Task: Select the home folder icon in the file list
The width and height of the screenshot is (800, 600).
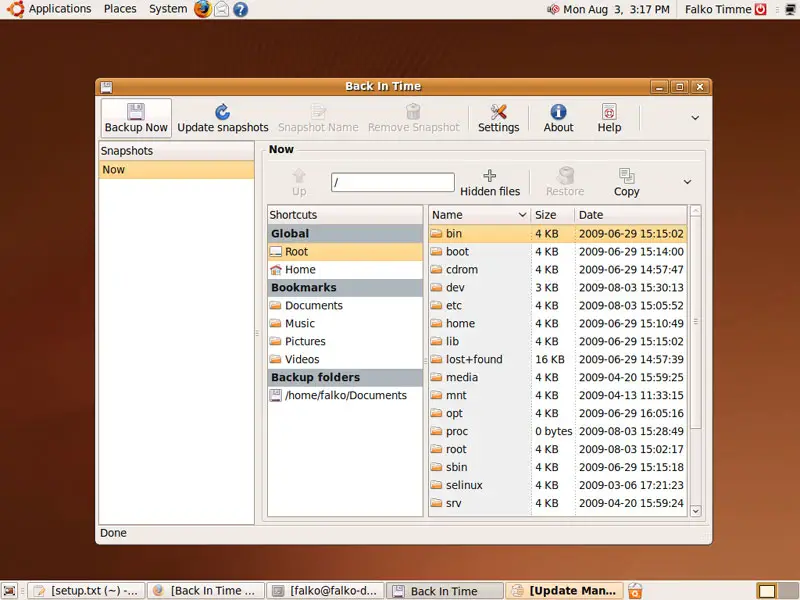Action: click(436, 323)
